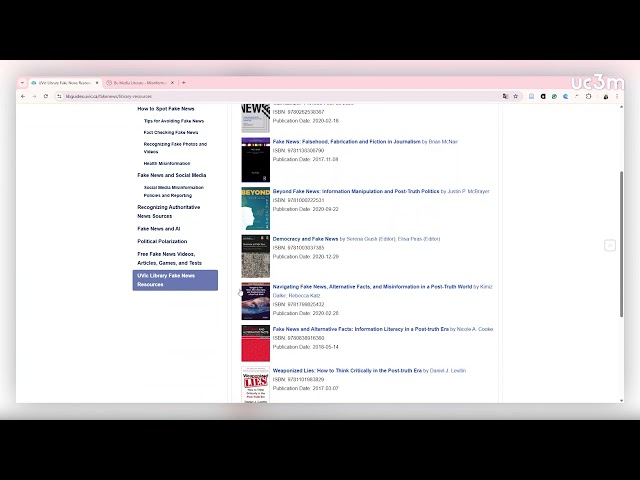The image size is (640, 480).
Task: Open Fake News and Social Media
Action: 171,175
